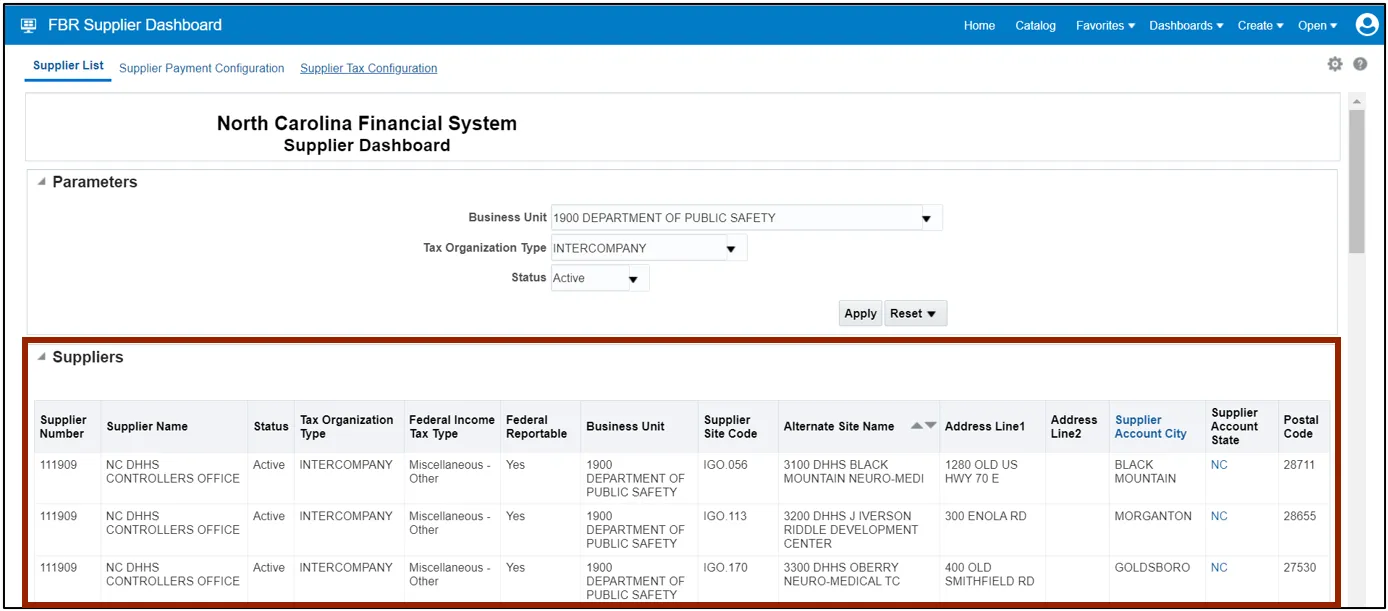Open the Favorites menu
The width and height of the screenshot is (1388, 611).
coord(1105,26)
